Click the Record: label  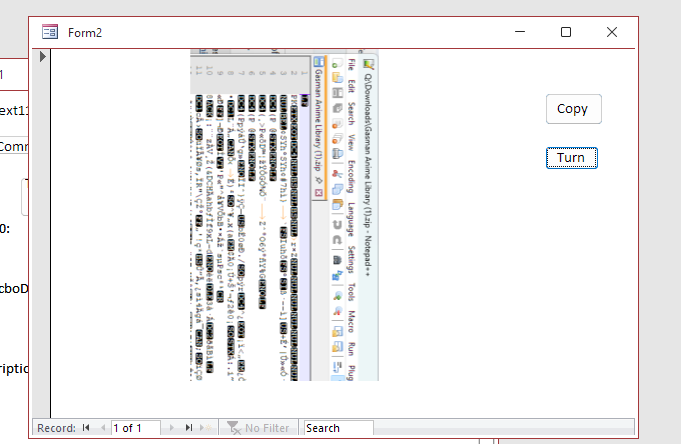(x=56, y=428)
